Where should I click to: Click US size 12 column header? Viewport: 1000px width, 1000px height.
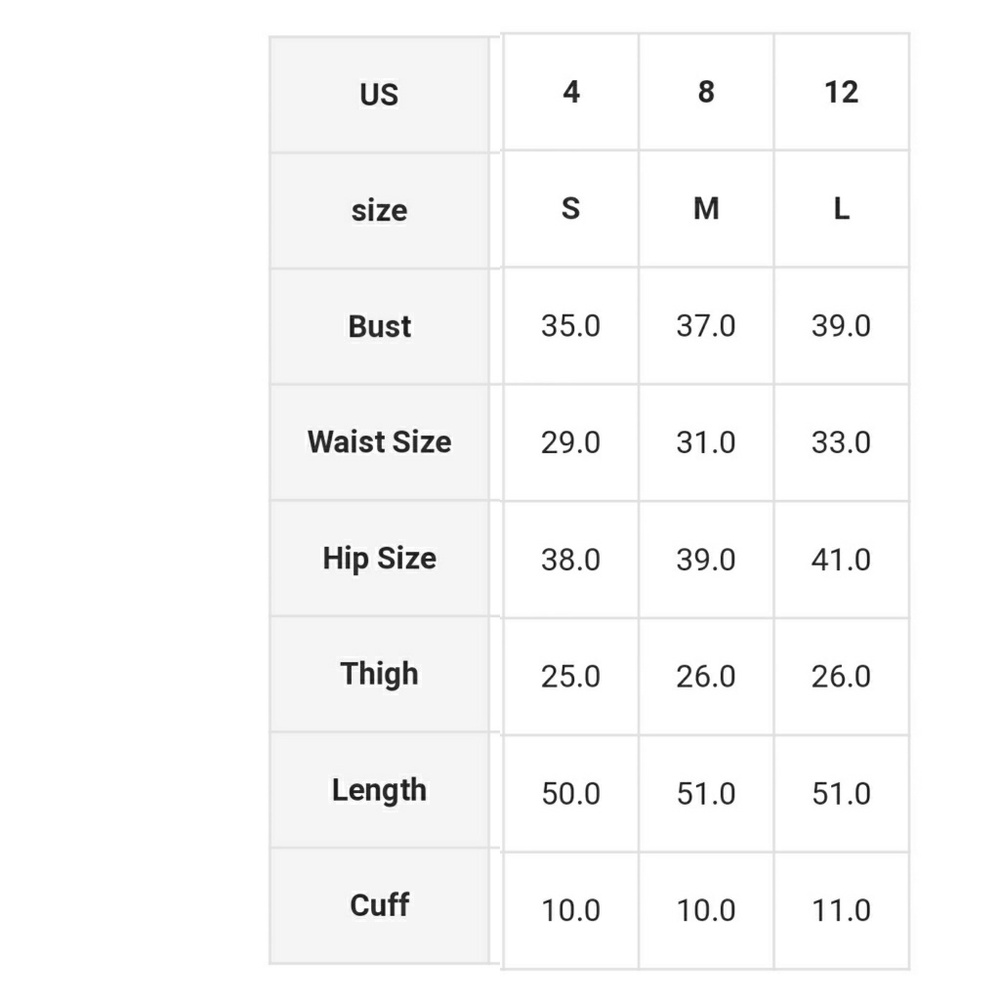click(841, 92)
